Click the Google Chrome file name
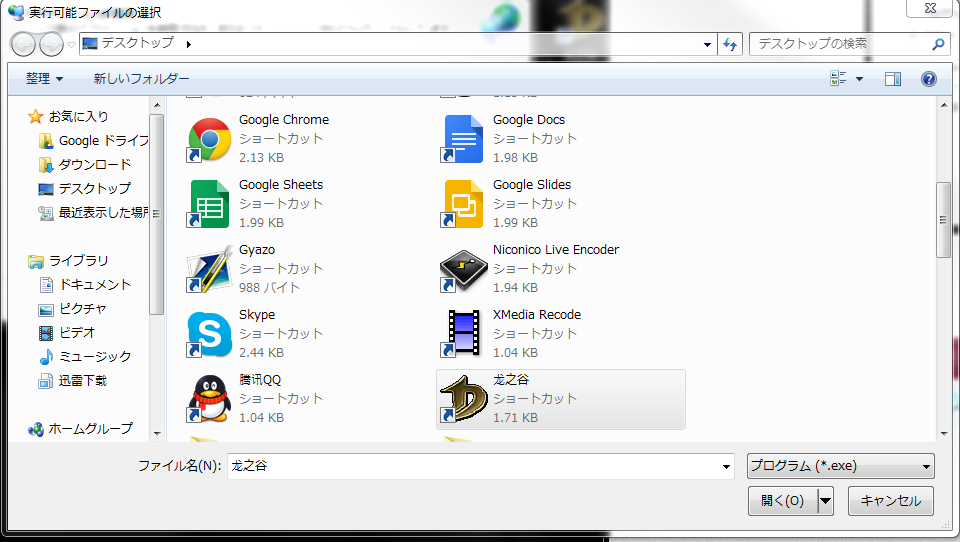 (284, 120)
